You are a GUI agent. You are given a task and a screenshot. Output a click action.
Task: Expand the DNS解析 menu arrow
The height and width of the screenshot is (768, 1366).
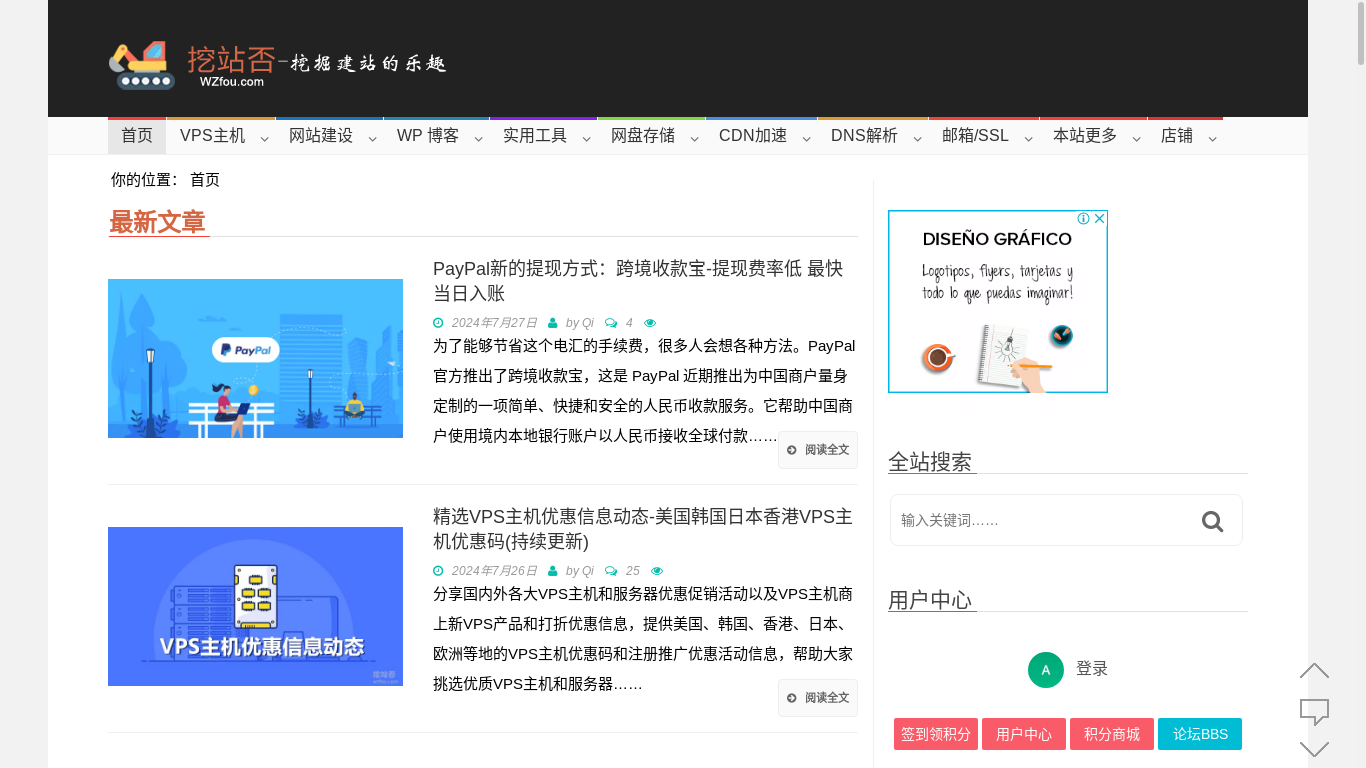917,138
